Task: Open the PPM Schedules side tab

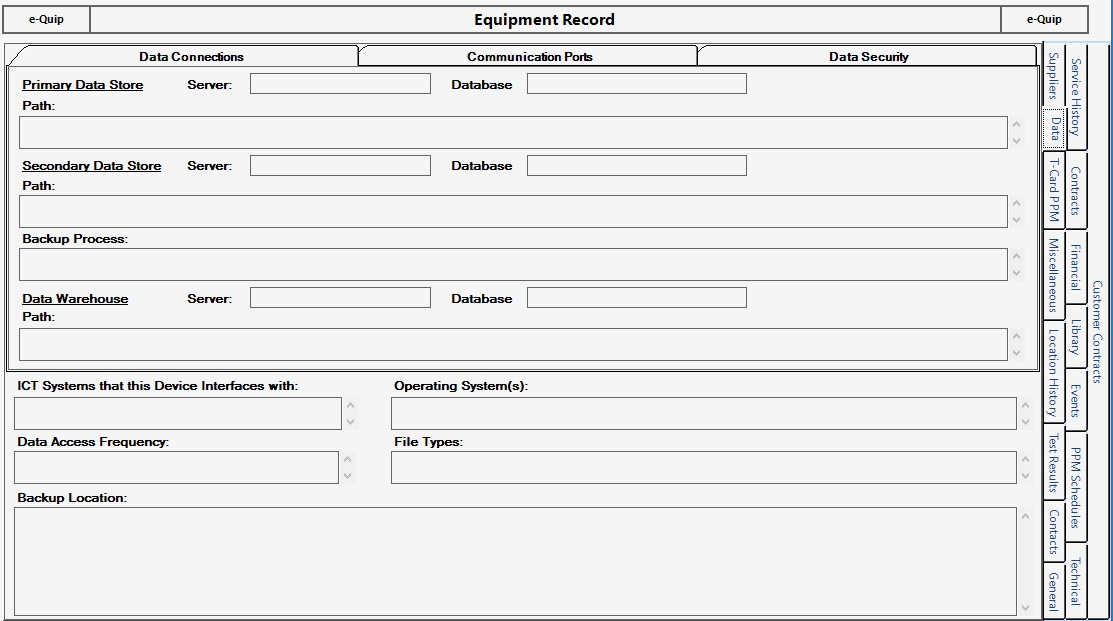Action: [1075, 488]
